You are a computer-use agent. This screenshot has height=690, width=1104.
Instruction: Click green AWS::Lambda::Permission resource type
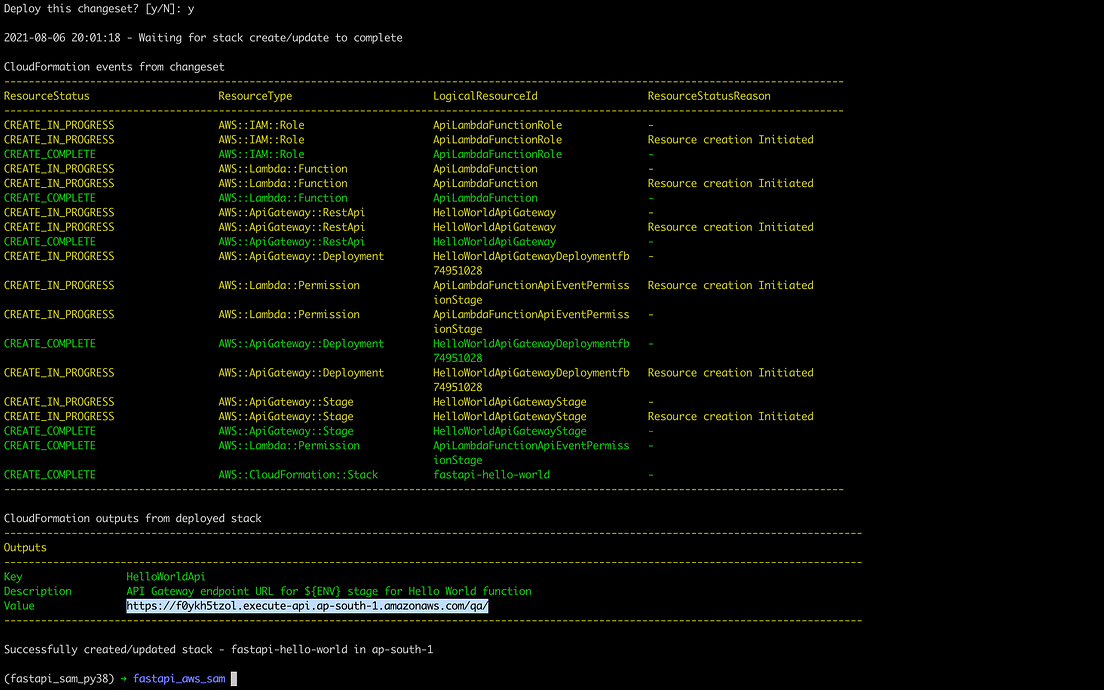pos(289,446)
